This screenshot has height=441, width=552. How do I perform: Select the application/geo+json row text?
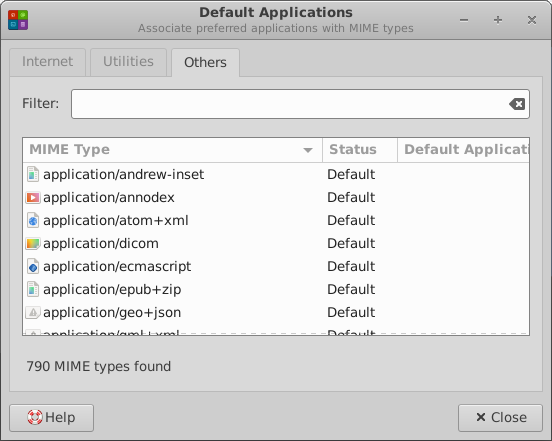coord(112,313)
